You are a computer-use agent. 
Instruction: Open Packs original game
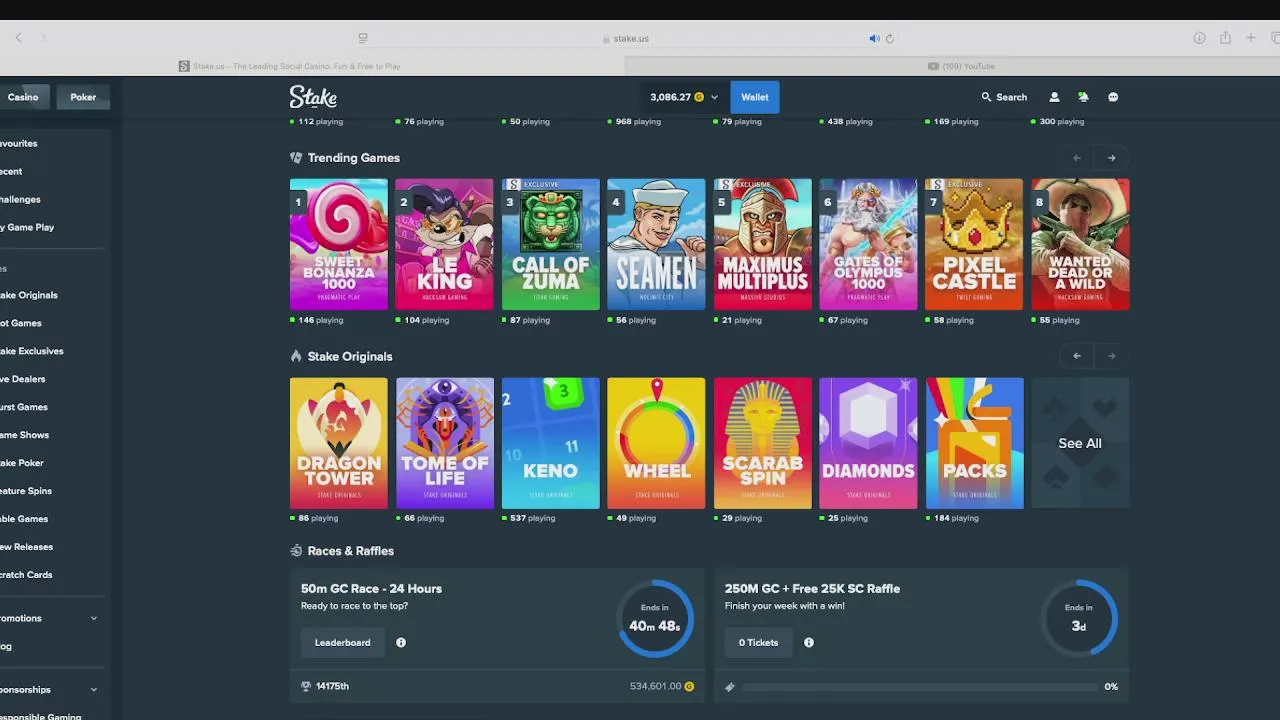point(974,443)
